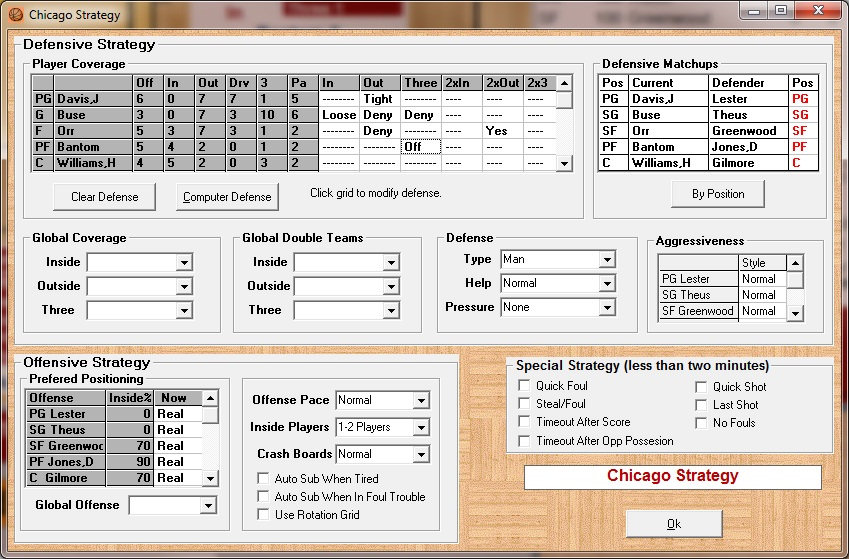Viewport: 849px width, 559px height.
Task: Click the Chicago Strategy title bar icon
Action: tap(15, 15)
